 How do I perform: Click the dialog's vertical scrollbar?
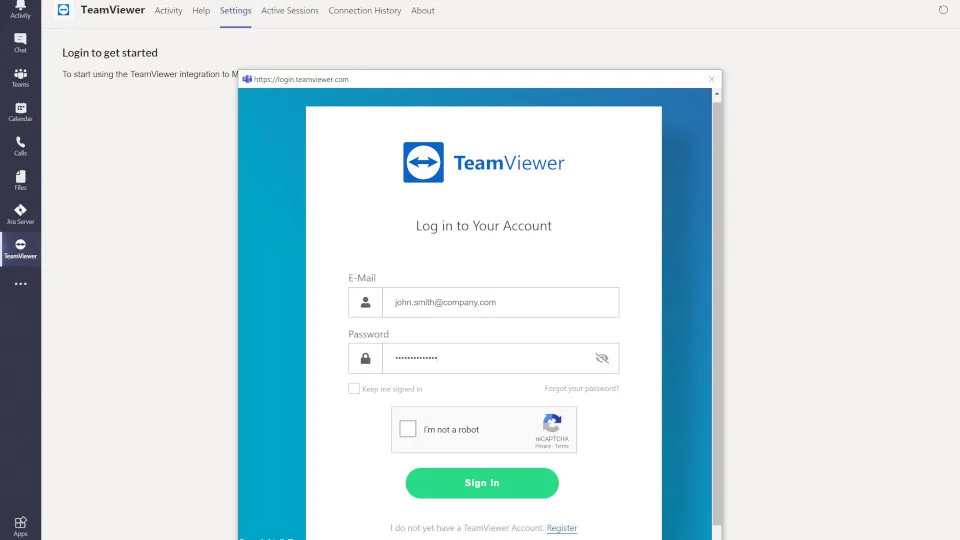pyautogui.click(x=716, y=312)
